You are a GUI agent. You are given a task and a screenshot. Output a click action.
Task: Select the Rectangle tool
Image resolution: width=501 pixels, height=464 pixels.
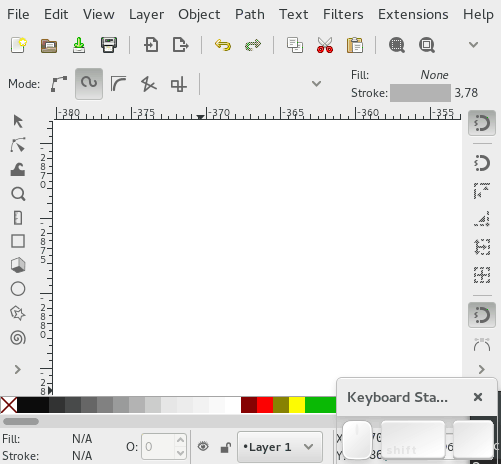[18, 241]
